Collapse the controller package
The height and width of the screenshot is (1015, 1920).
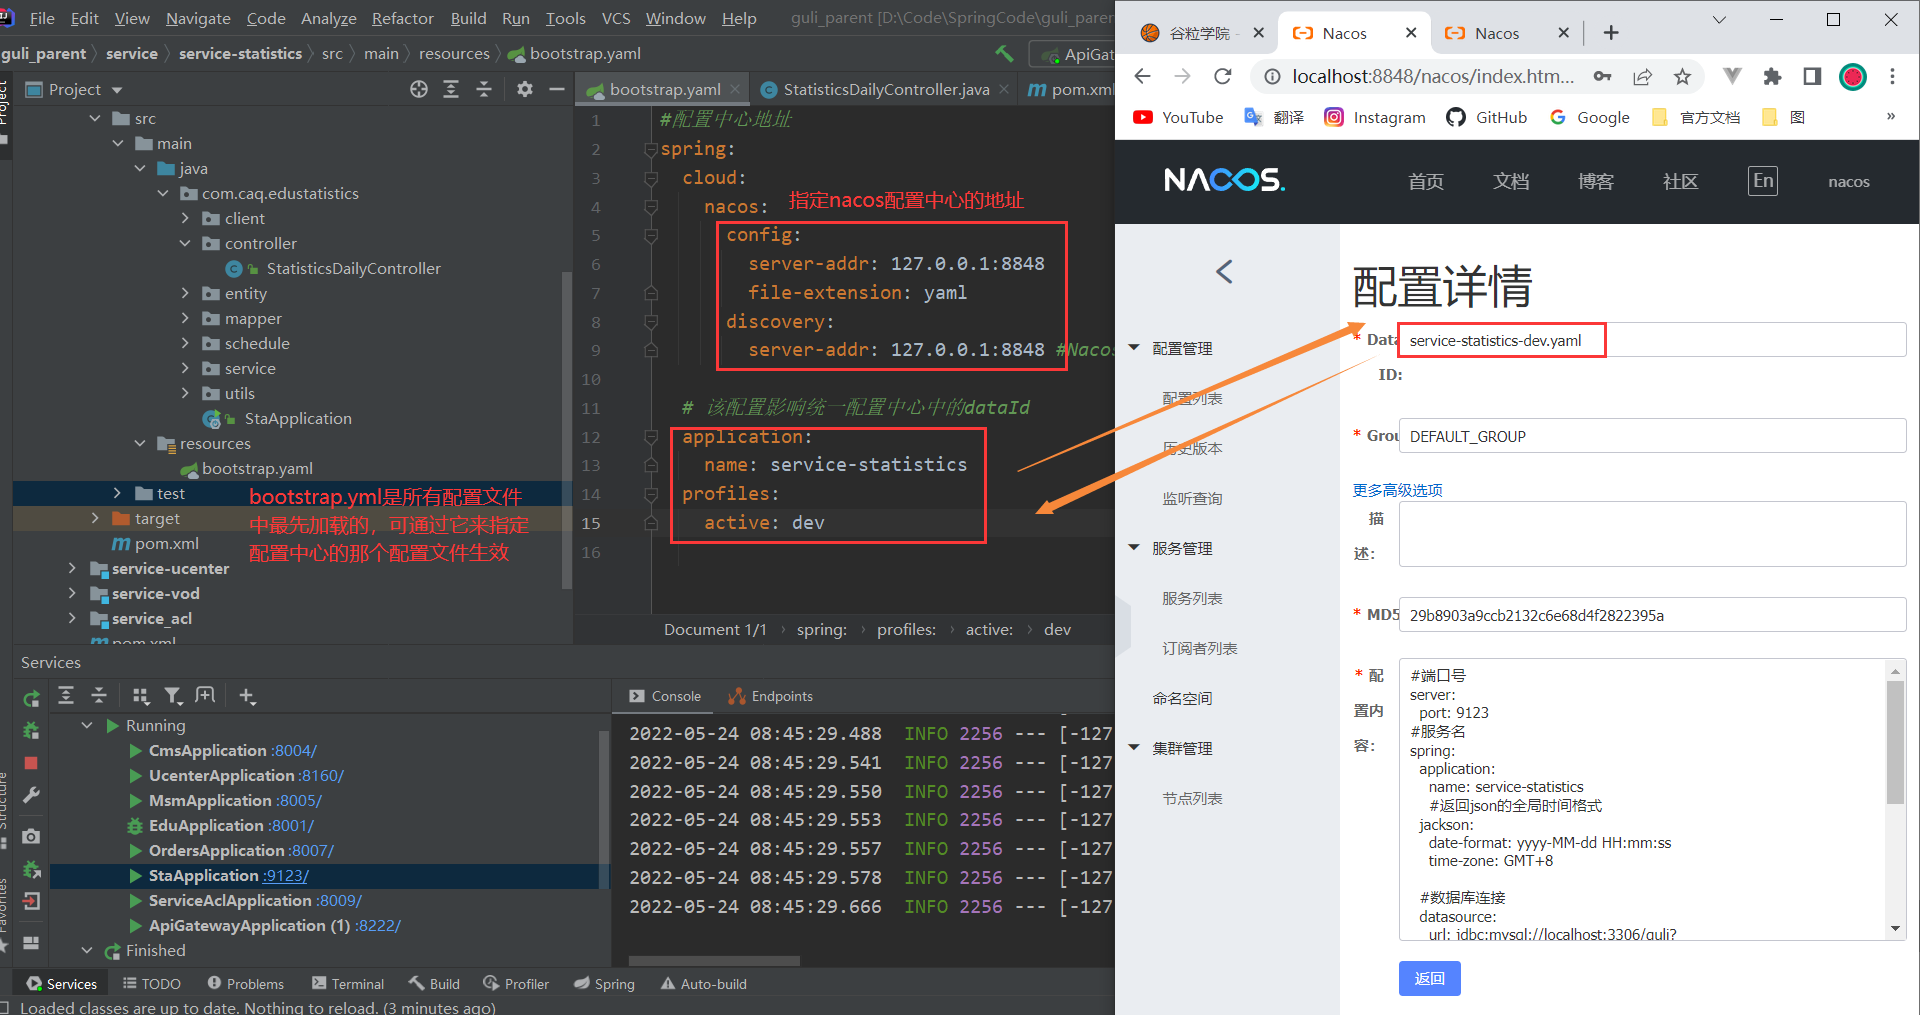185,243
